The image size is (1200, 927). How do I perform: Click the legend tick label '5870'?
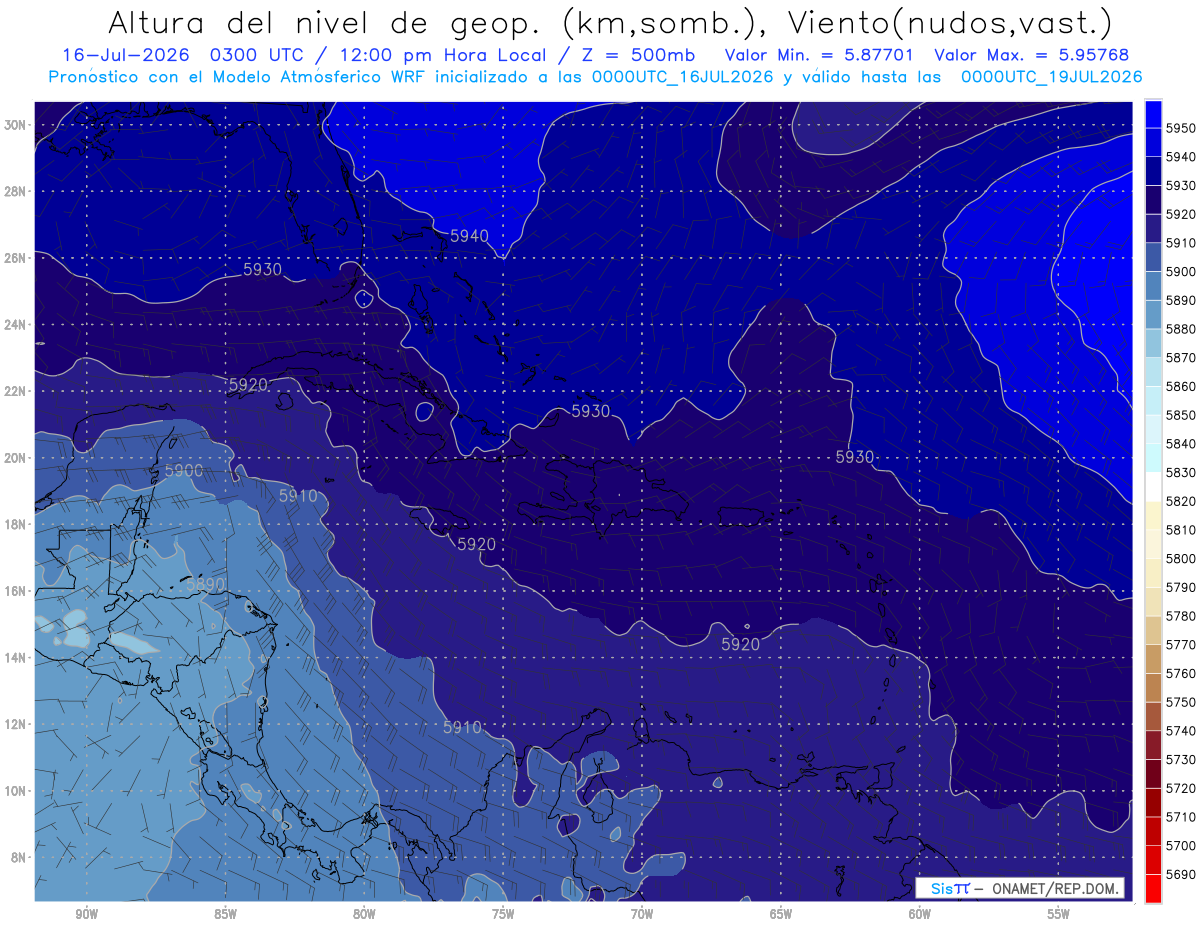coord(1180,358)
